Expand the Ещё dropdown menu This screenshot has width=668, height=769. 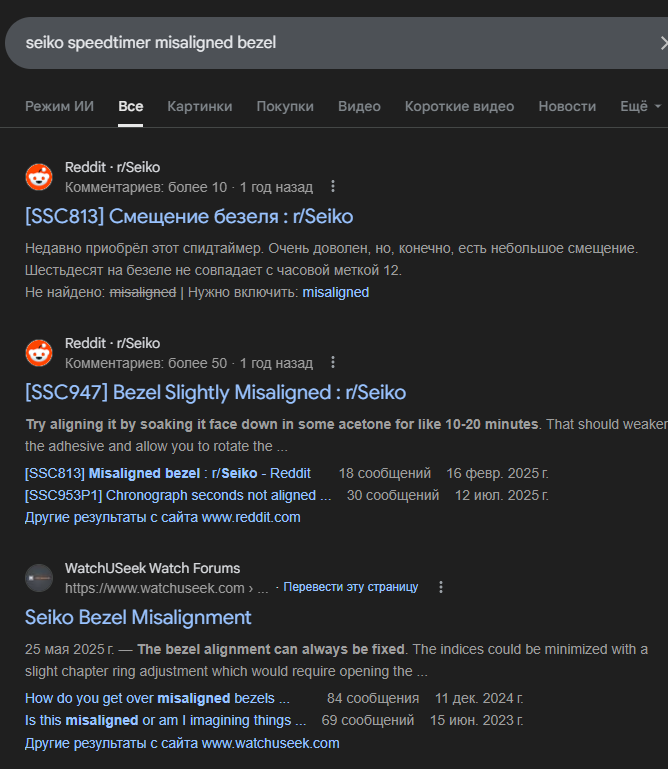coord(641,106)
